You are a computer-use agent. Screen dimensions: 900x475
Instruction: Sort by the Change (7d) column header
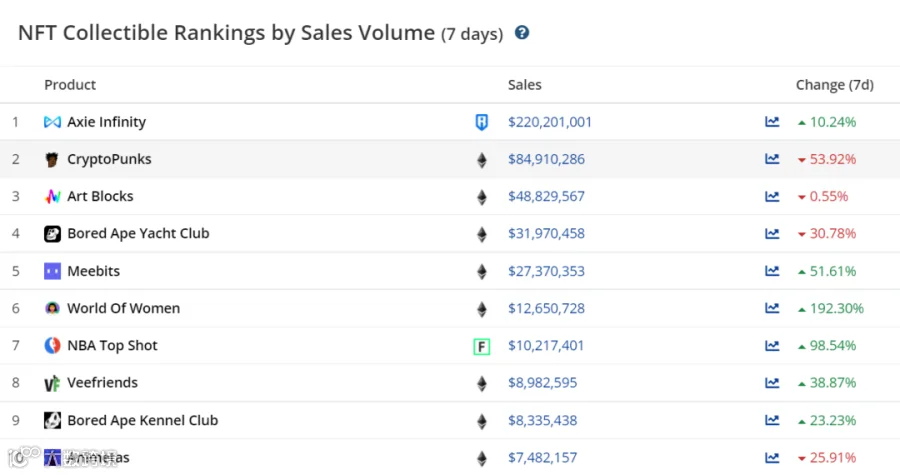click(x=834, y=85)
